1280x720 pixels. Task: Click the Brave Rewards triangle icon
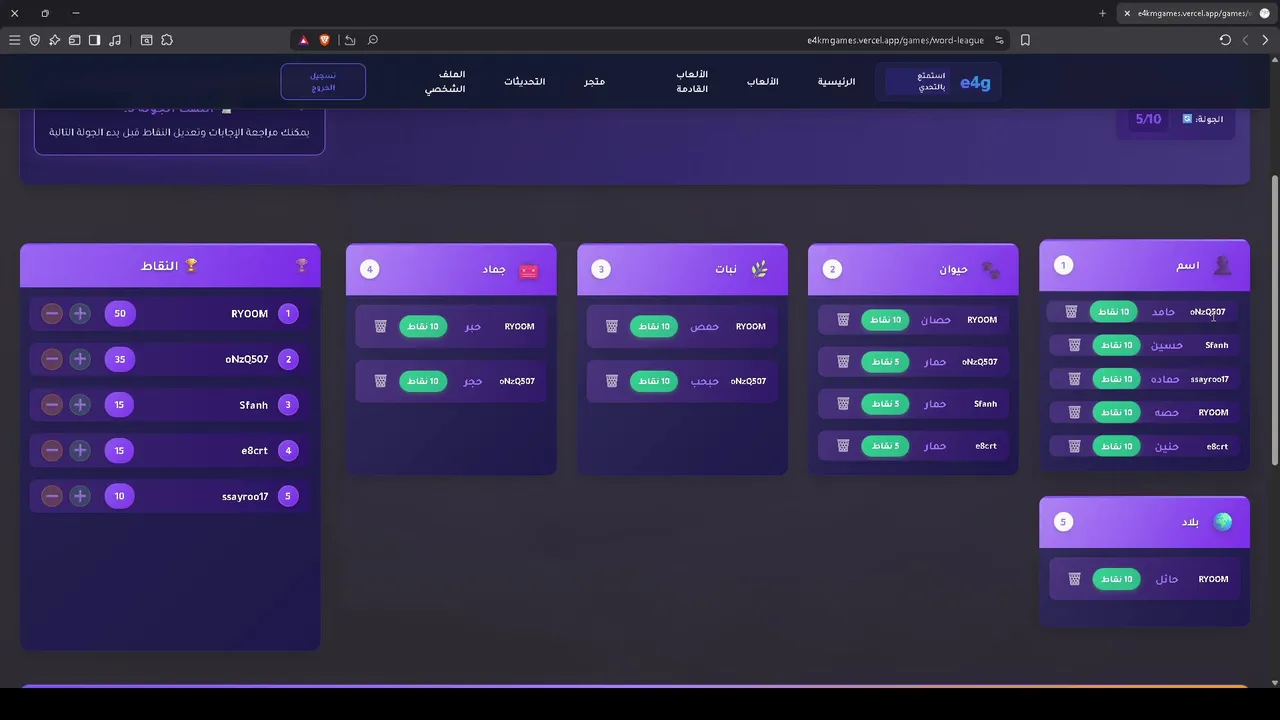pyautogui.click(x=304, y=40)
